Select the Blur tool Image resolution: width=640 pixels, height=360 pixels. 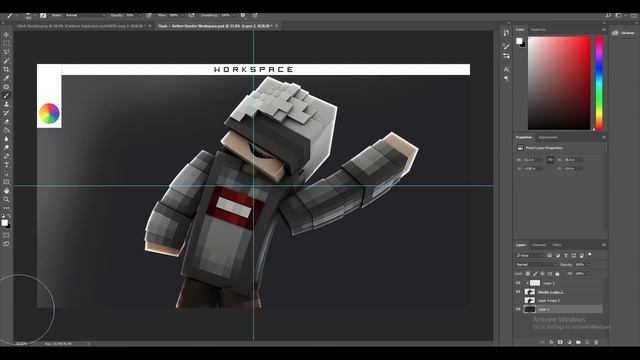point(6,139)
